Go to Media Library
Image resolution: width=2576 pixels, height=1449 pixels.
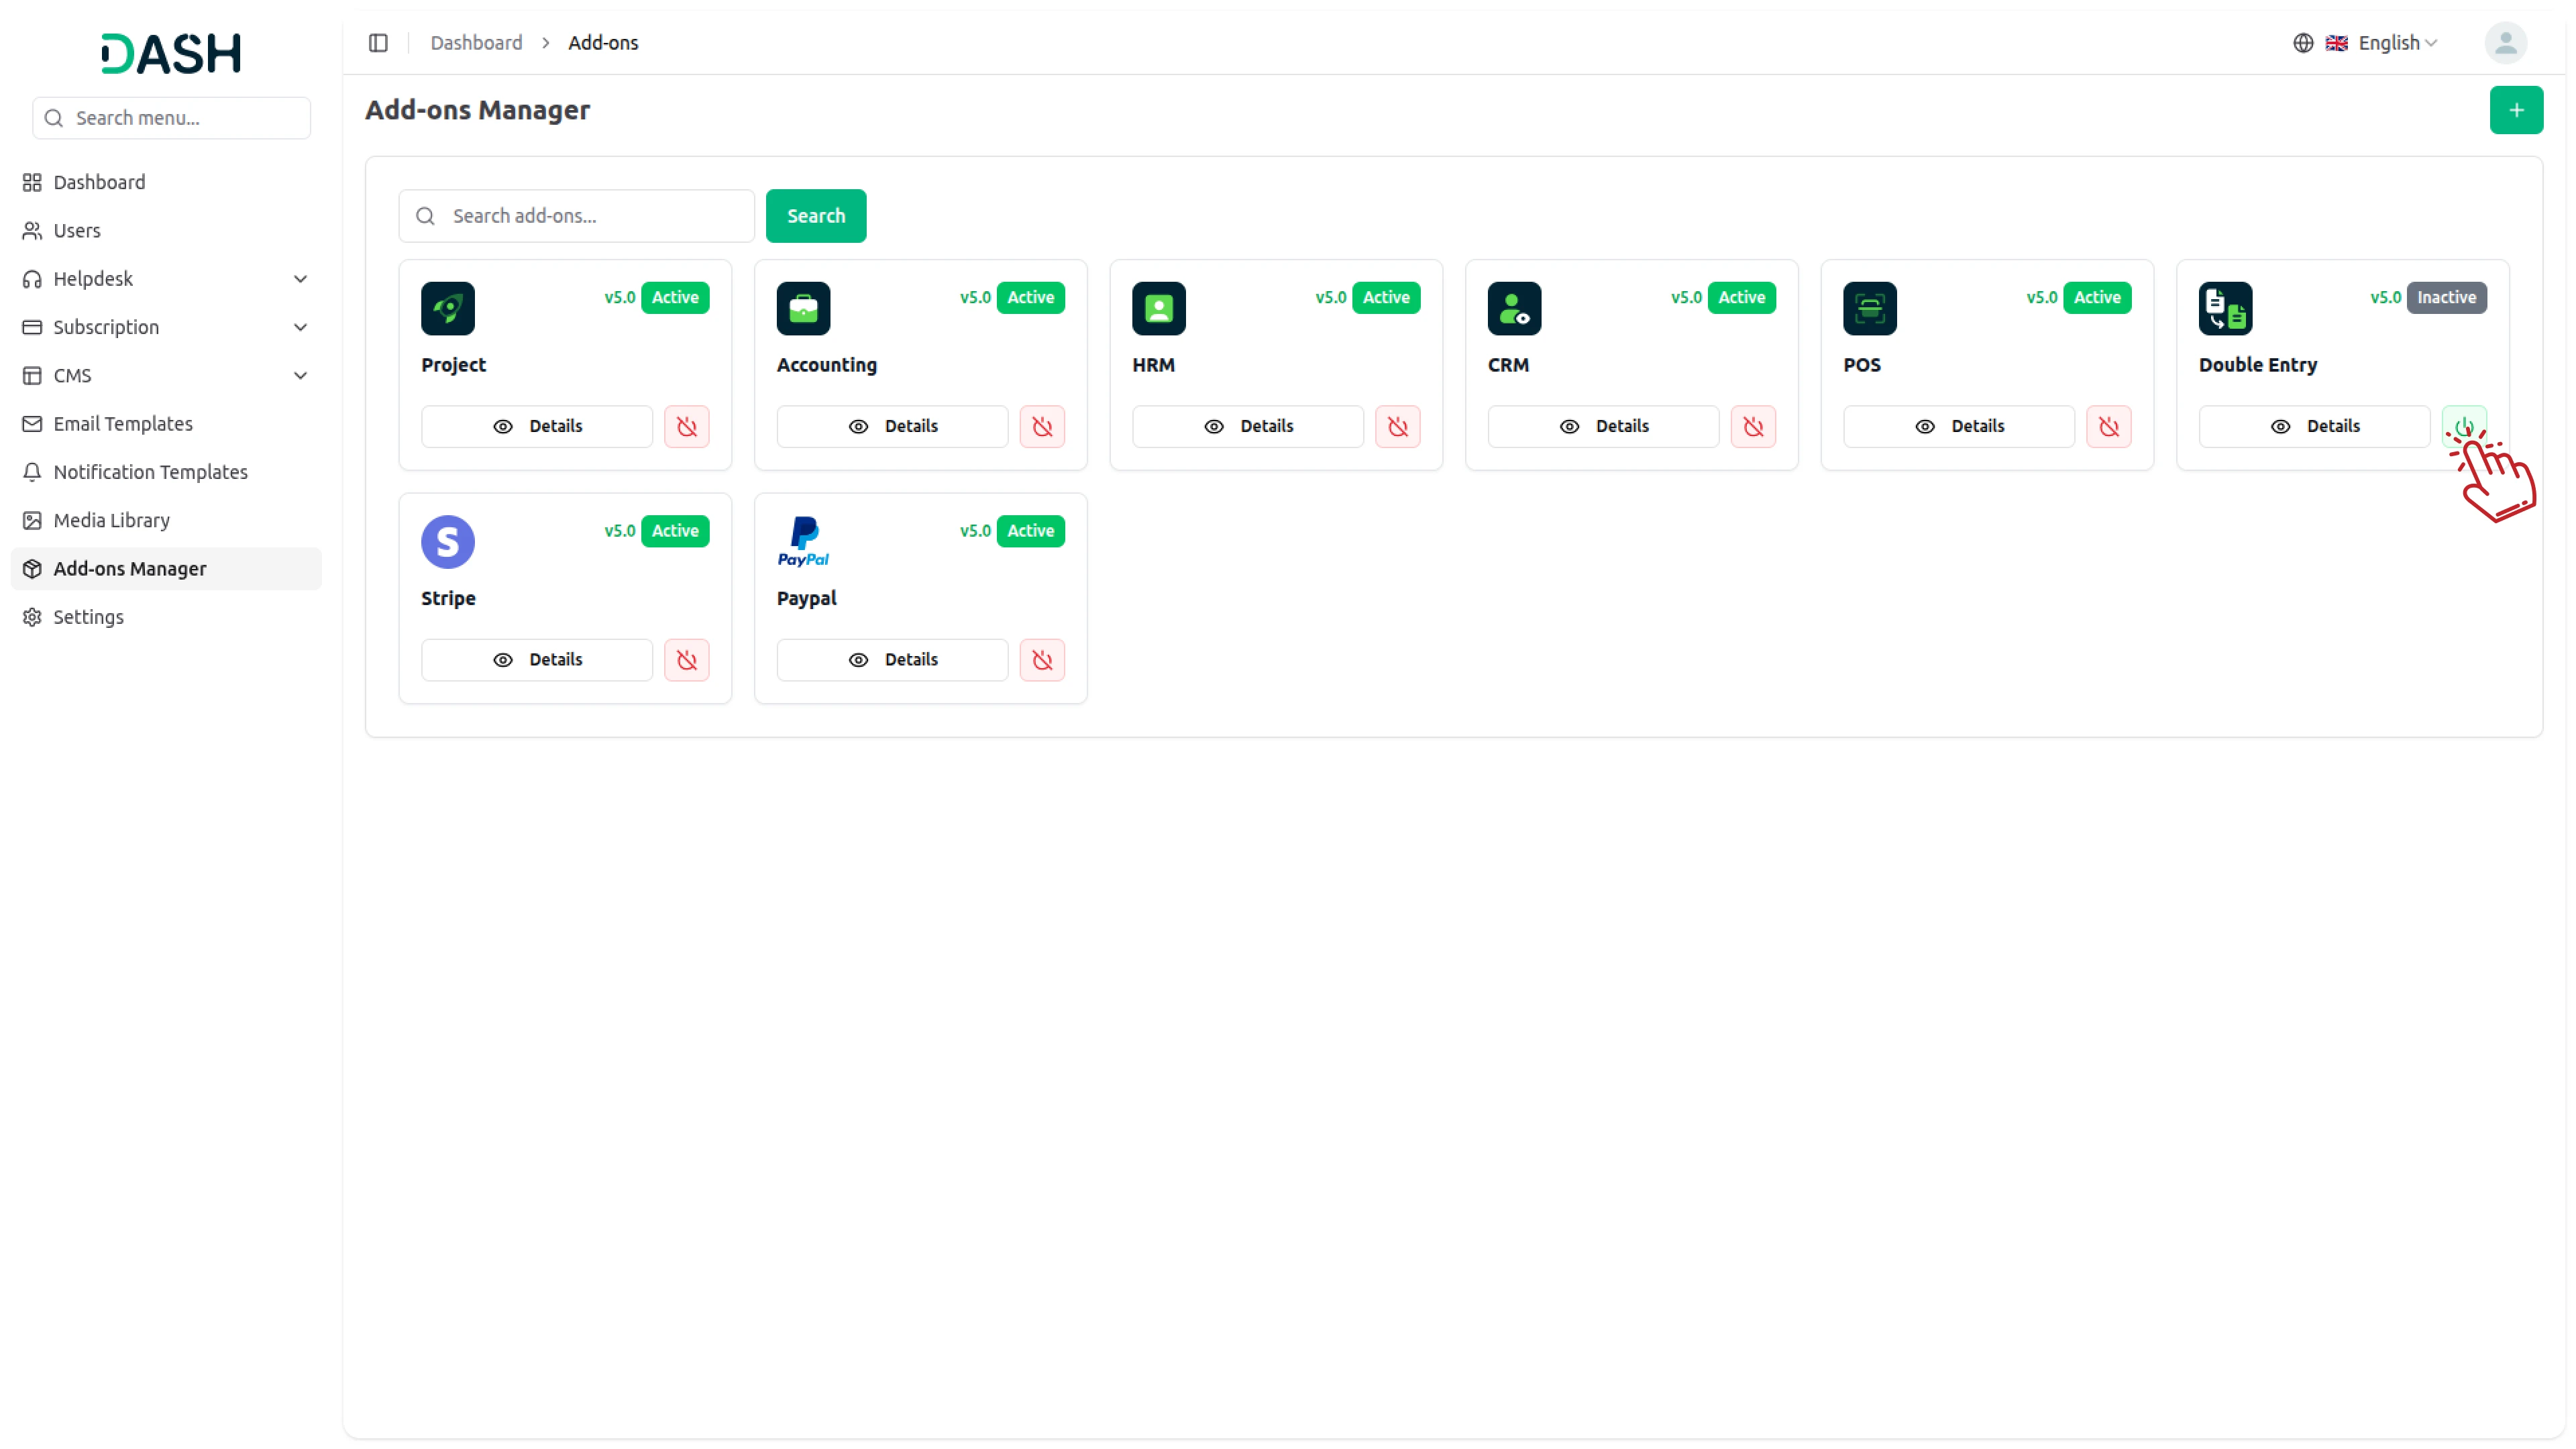tap(111, 520)
